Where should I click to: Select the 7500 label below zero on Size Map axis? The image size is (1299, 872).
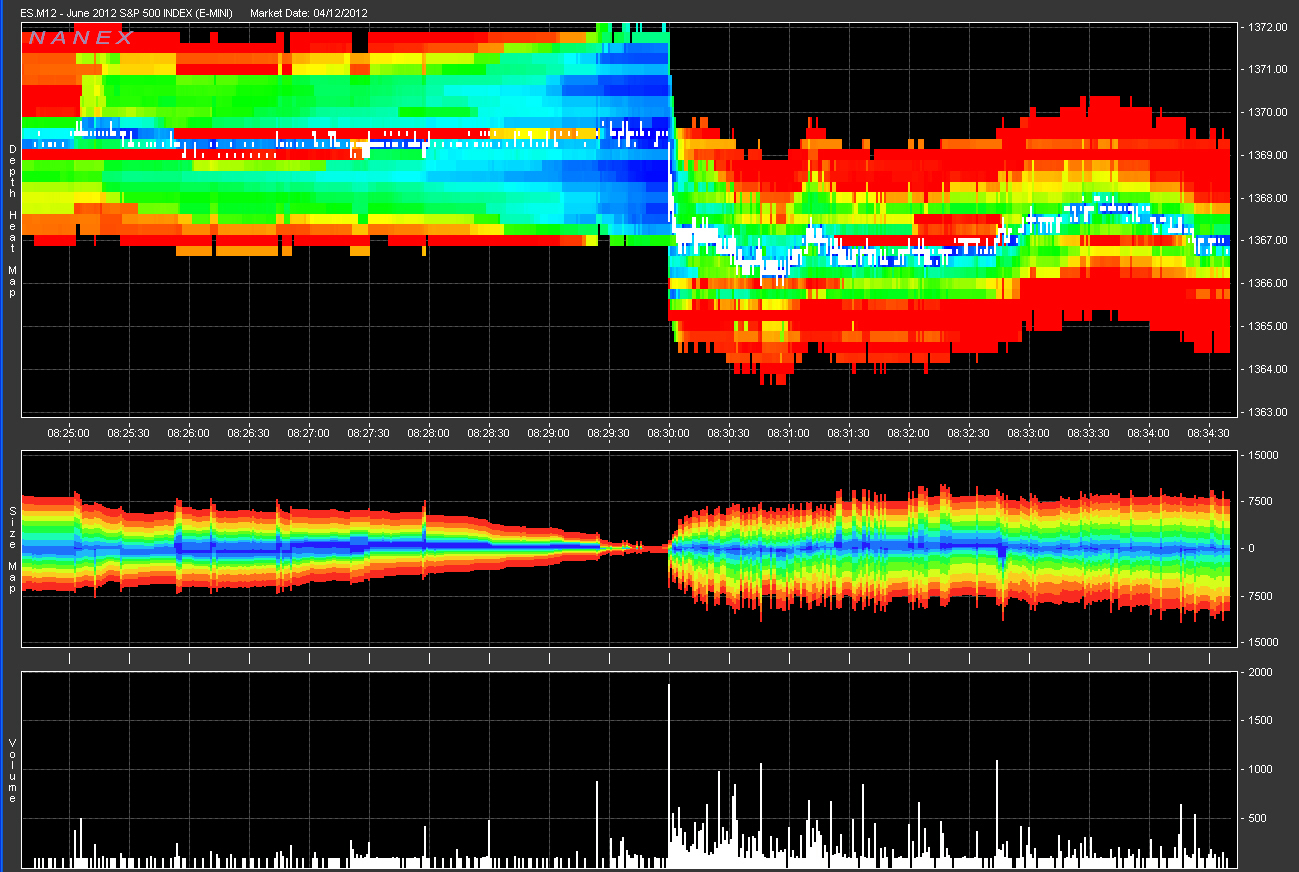(1258, 596)
